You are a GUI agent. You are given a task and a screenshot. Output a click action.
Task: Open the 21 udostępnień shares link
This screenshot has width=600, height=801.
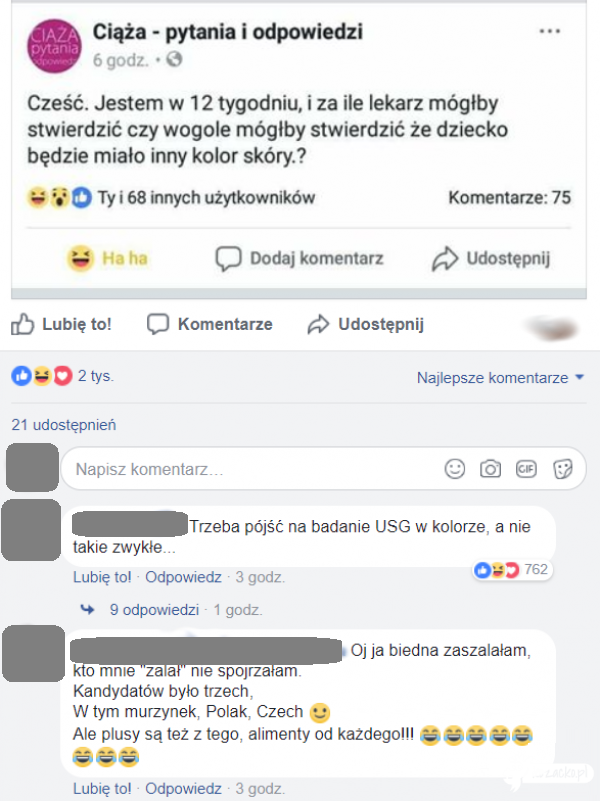[x=64, y=425]
